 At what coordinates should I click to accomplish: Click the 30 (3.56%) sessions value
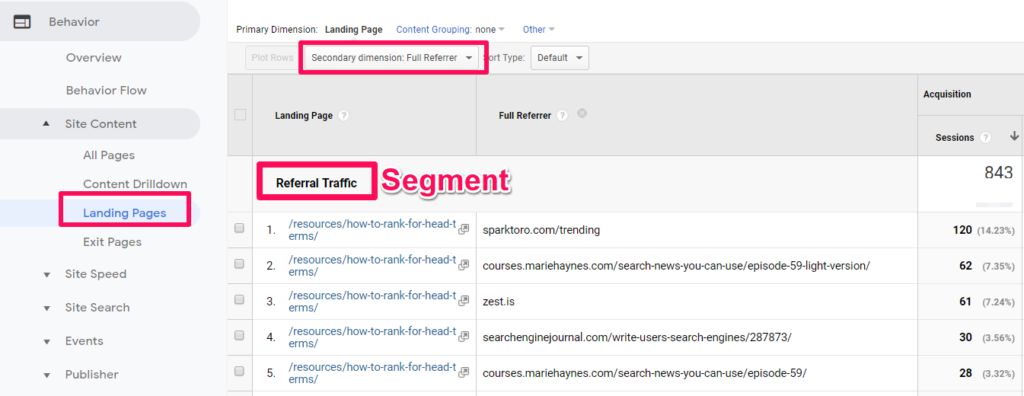click(988, 337)
